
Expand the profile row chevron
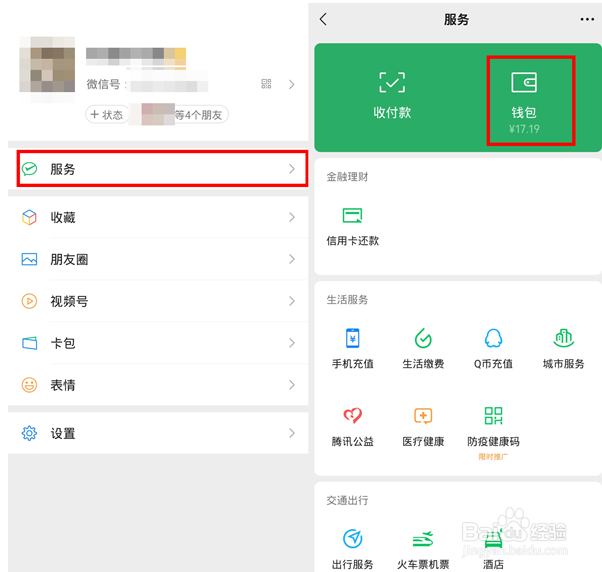coord(292,84)
